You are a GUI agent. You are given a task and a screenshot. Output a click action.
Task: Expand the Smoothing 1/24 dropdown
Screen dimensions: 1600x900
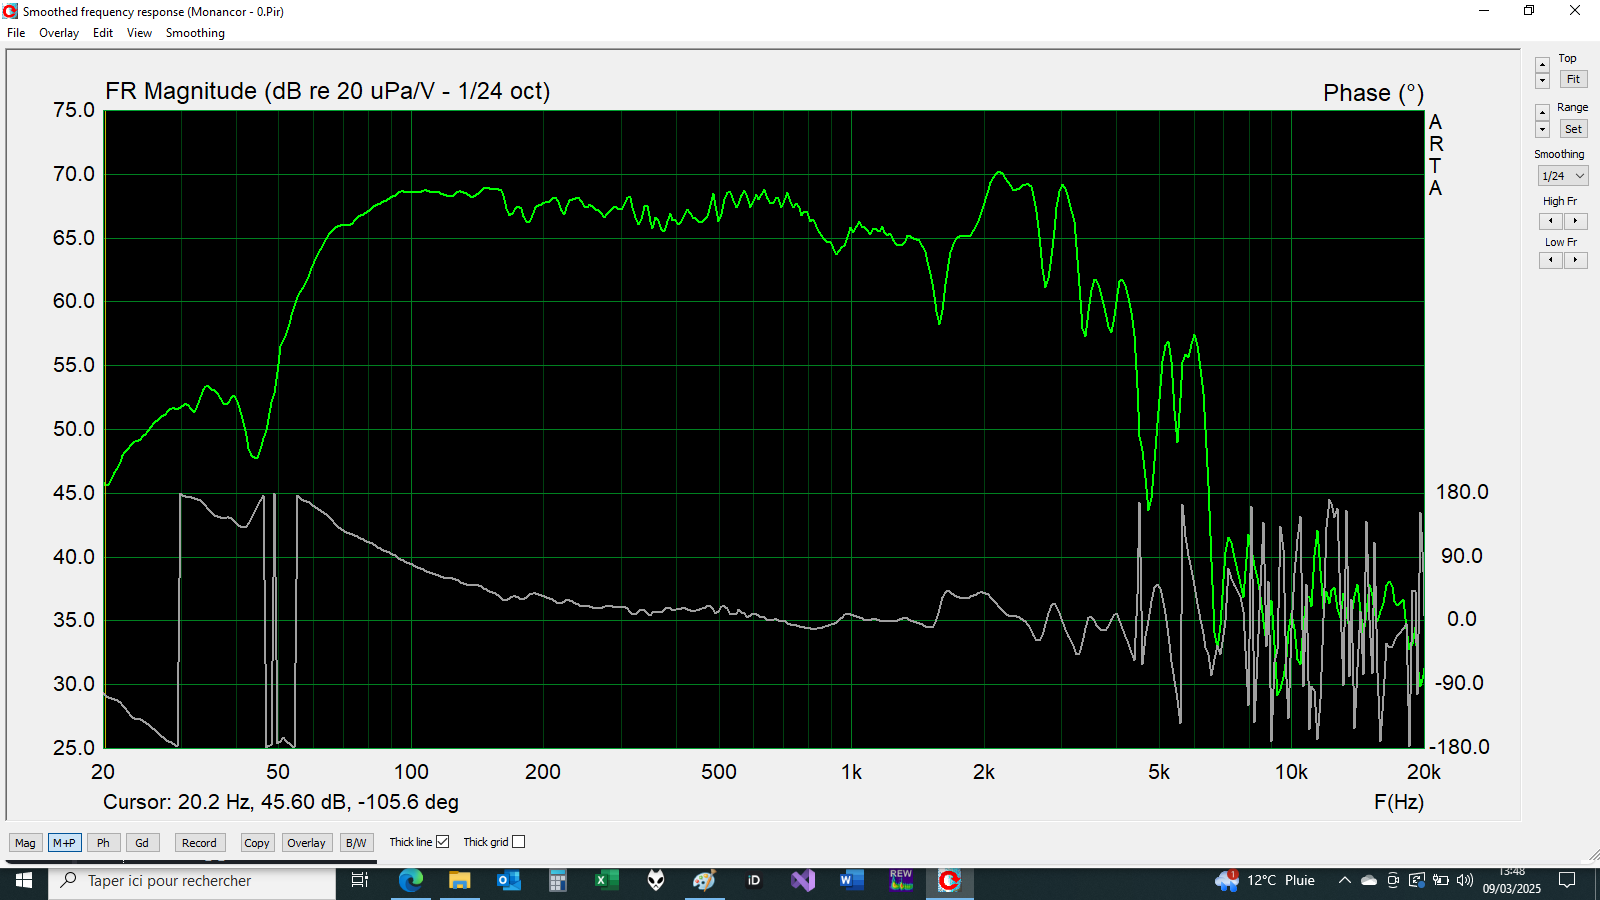click(1563, 176)
